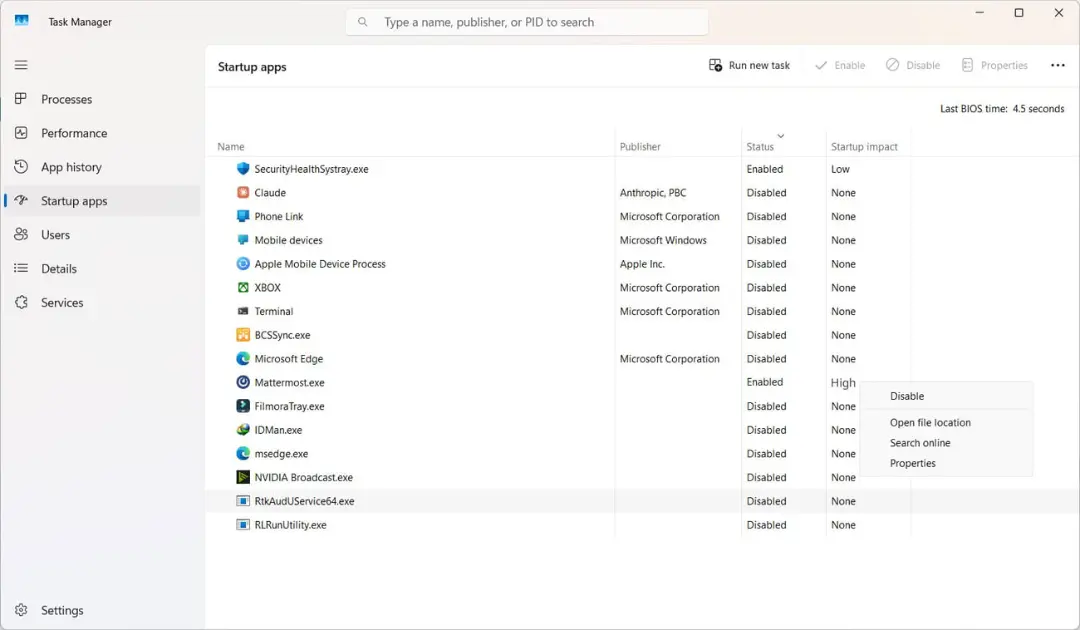Image resolution: width=1080 pixels, height=630 pixels.
Task: Choose Disable in the context menu
Action: pyautogui.click(x=906, y=397)
